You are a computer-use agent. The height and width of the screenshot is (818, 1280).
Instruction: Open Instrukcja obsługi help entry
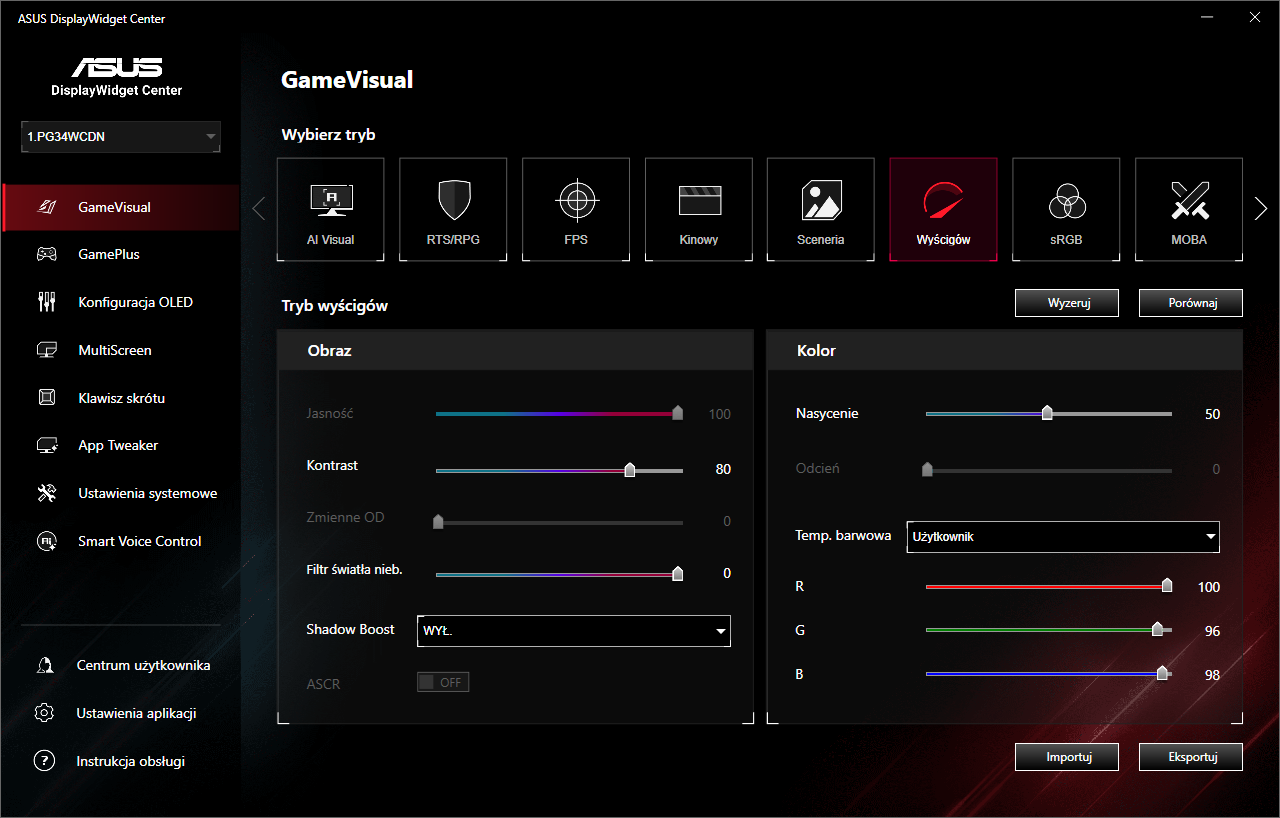[x=130, y=761]
